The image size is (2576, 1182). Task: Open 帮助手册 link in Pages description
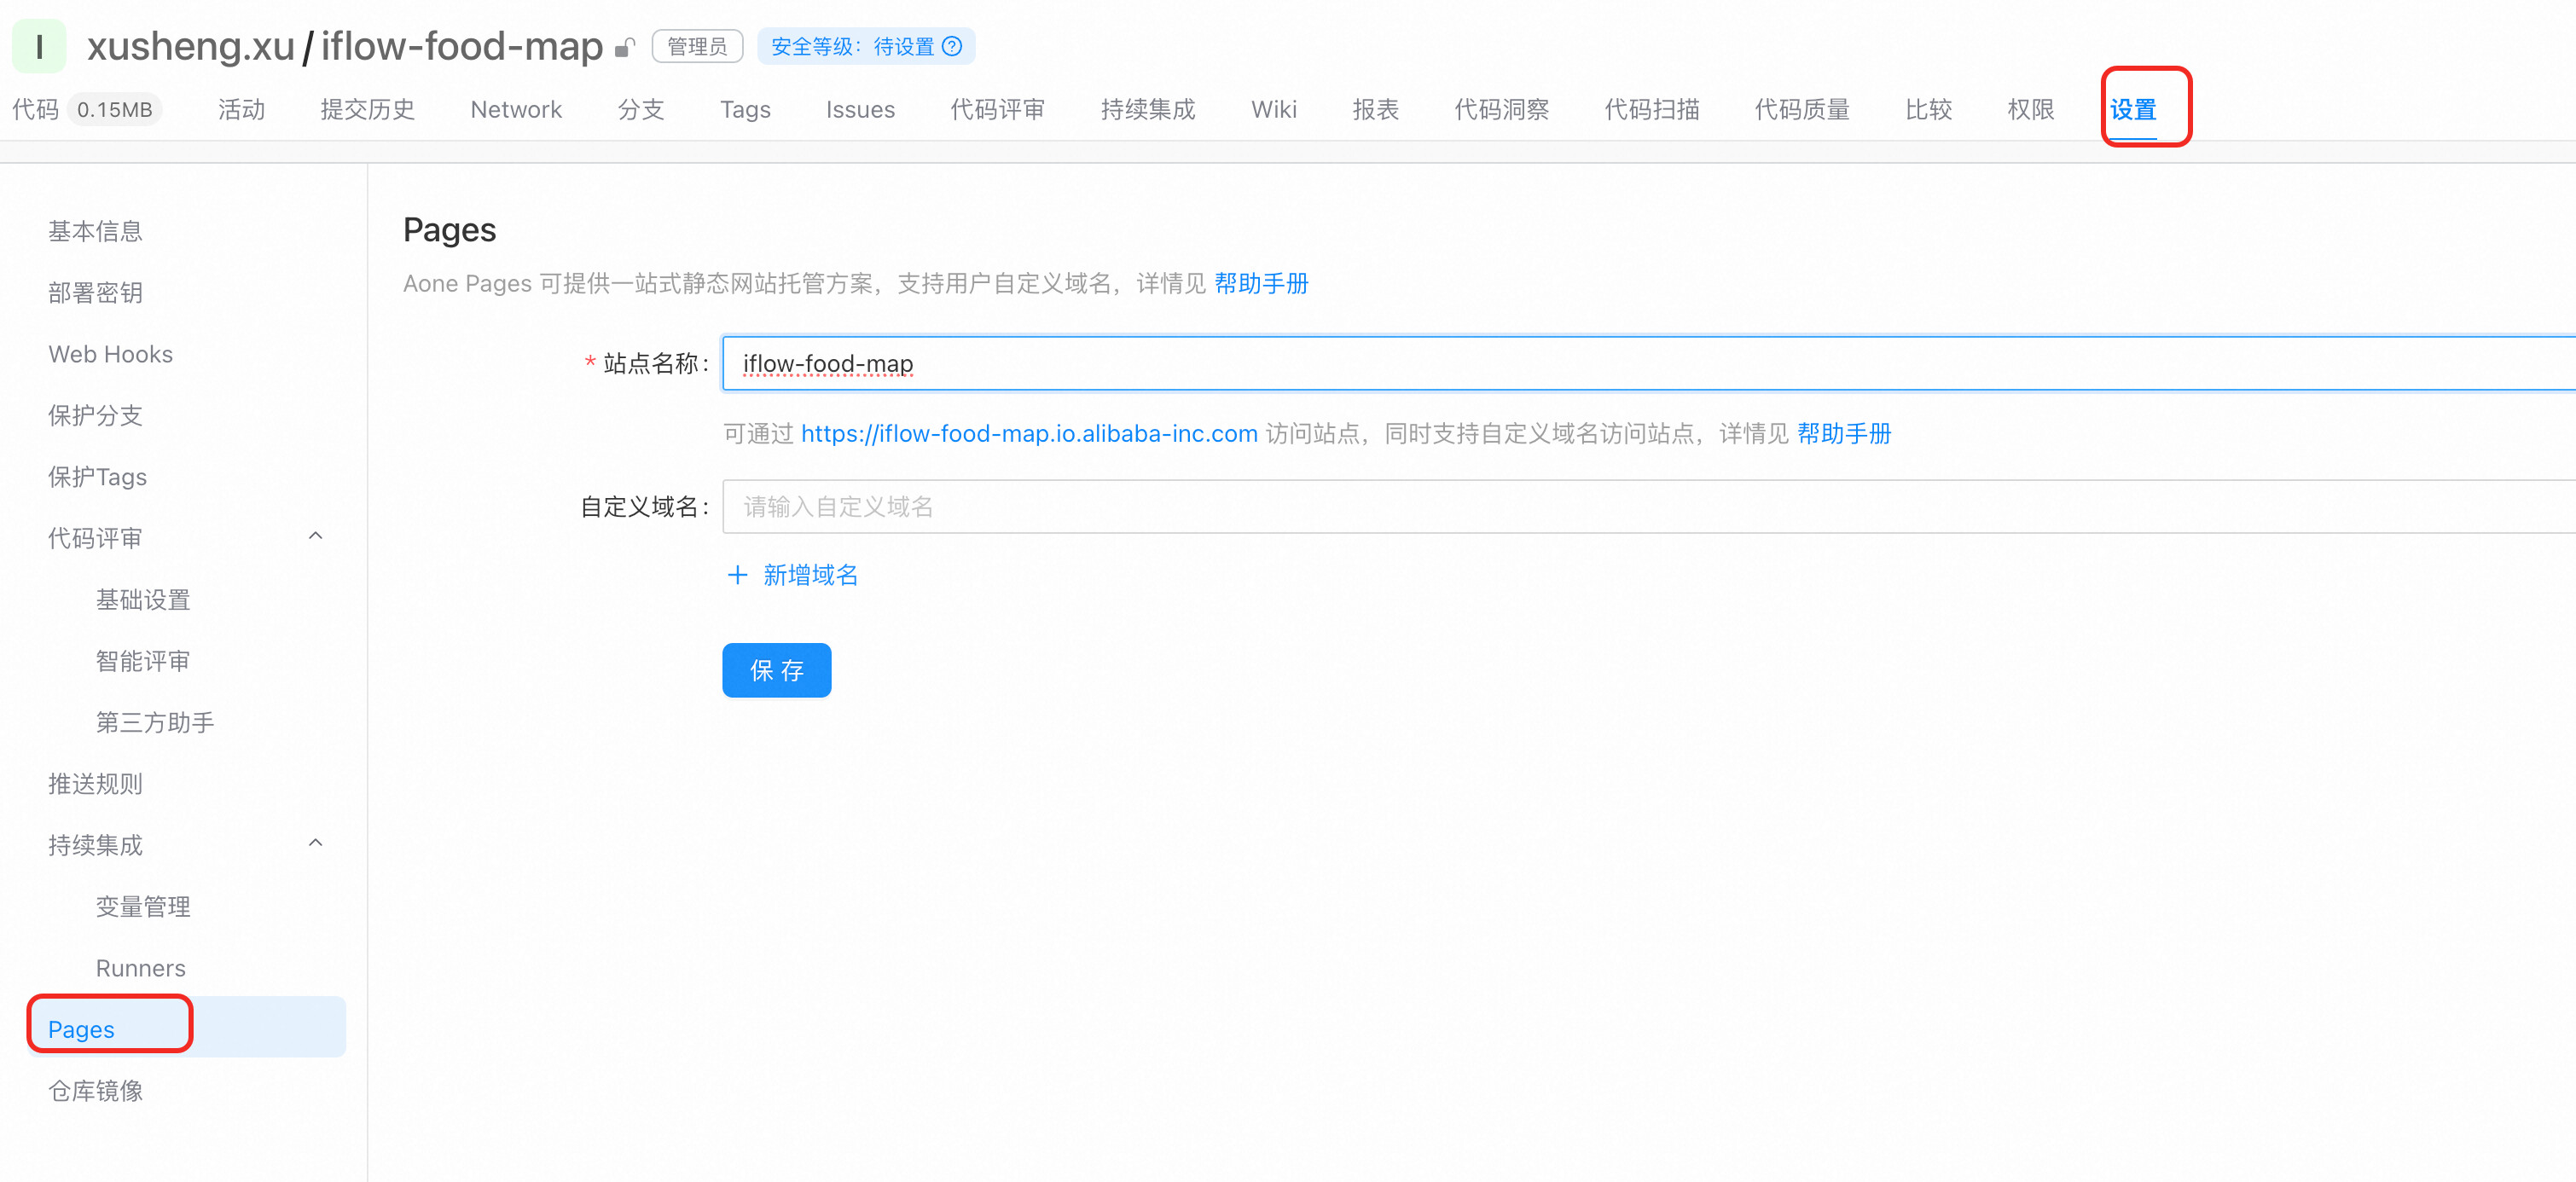1261,284
